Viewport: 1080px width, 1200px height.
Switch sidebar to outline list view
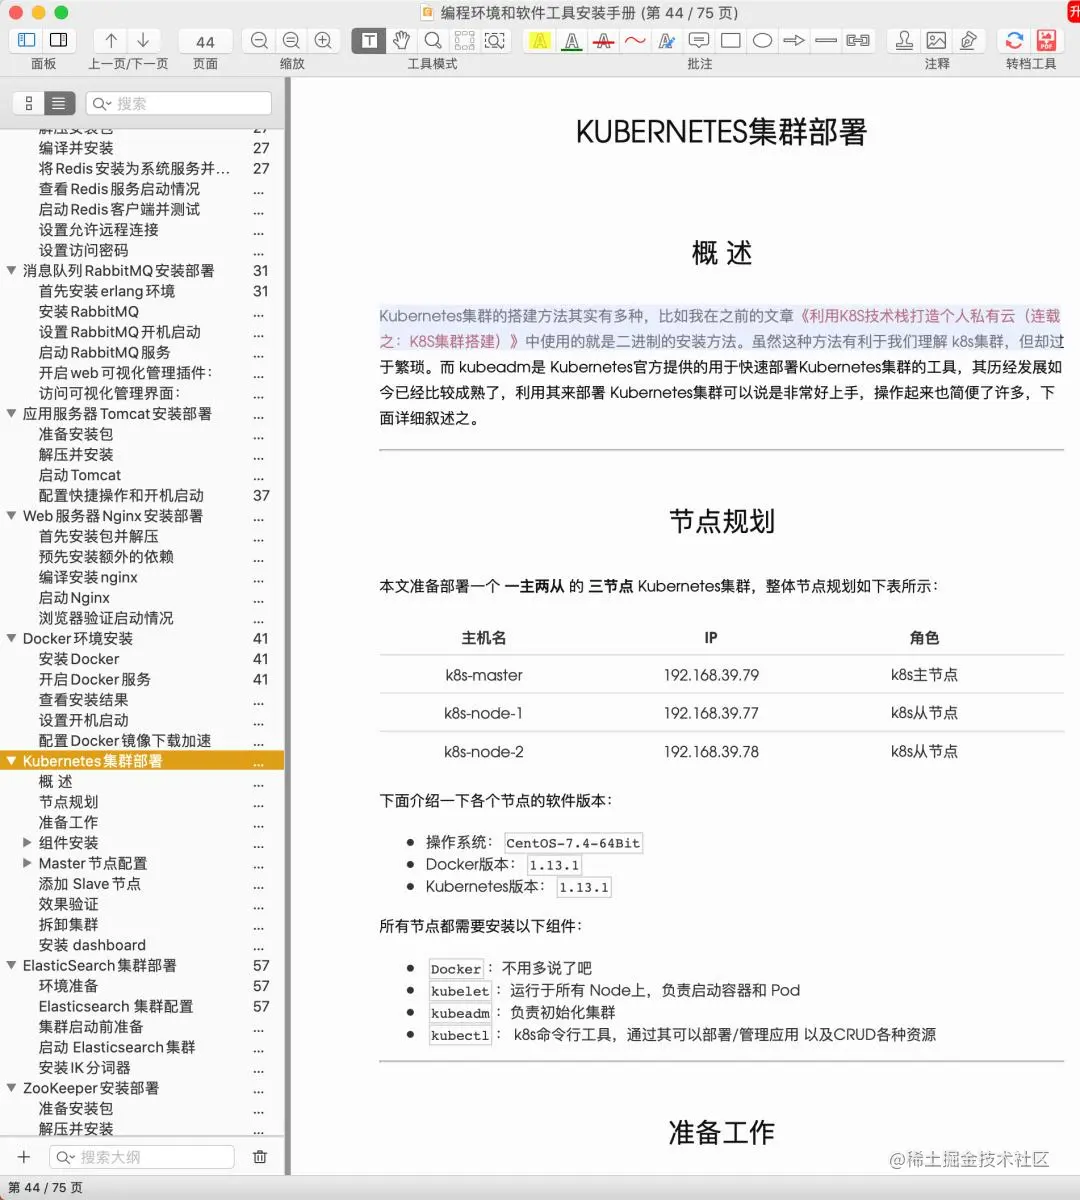[x=59, y=103]
